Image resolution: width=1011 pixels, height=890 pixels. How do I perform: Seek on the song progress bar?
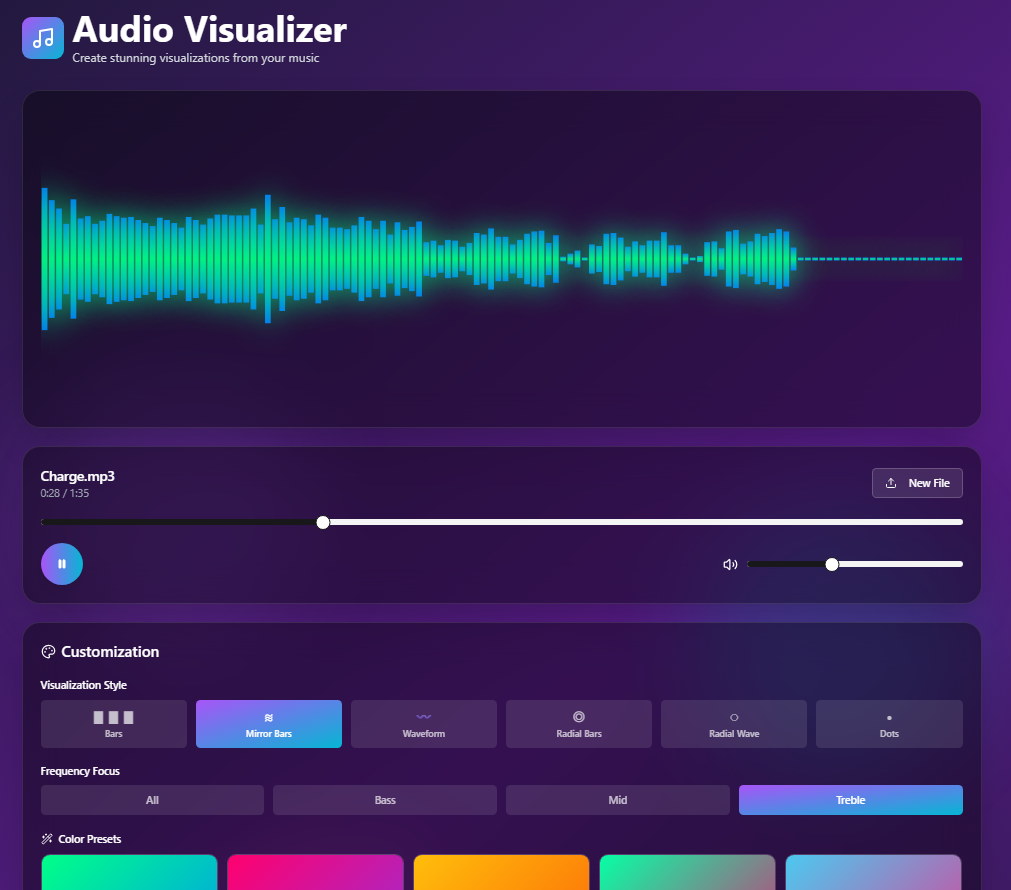click(x=502, y=522)
